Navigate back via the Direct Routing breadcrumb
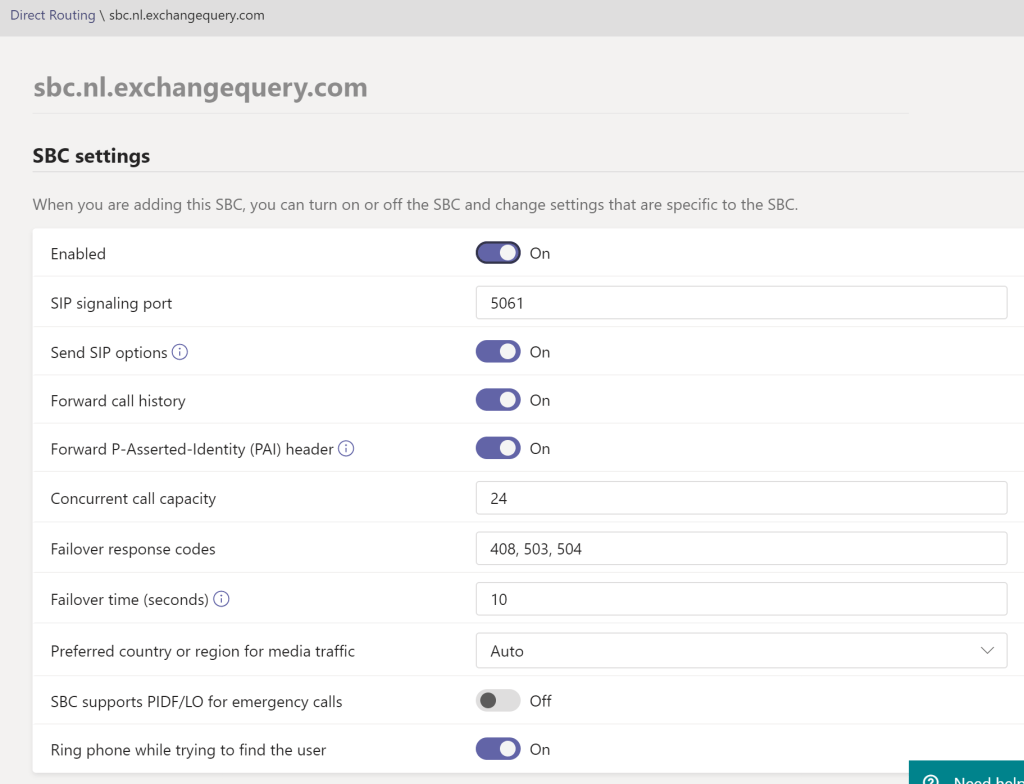This screenshot has height=784, width=1024. coord(52,15)
